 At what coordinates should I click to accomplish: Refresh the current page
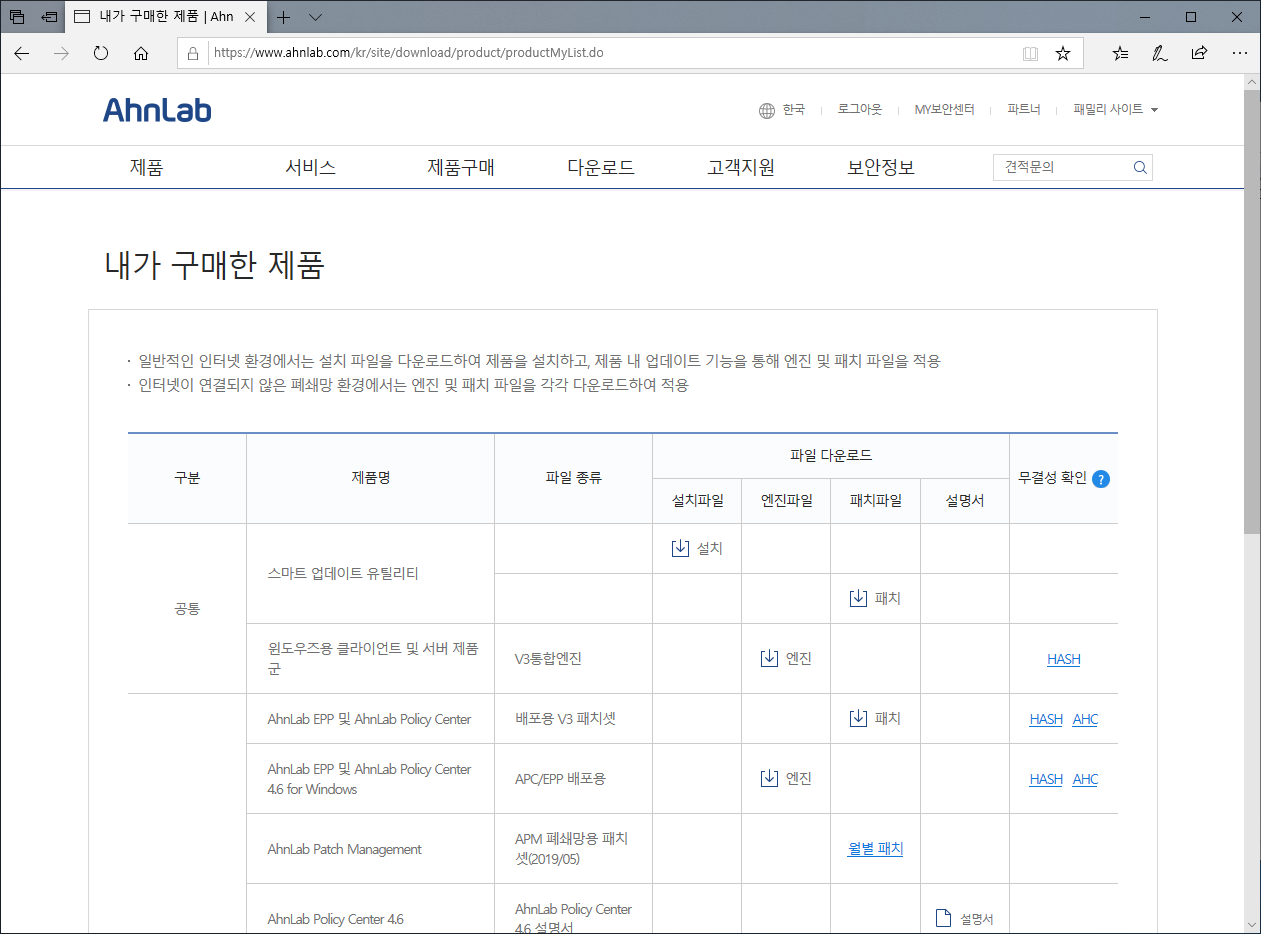(x=101, y=53)
